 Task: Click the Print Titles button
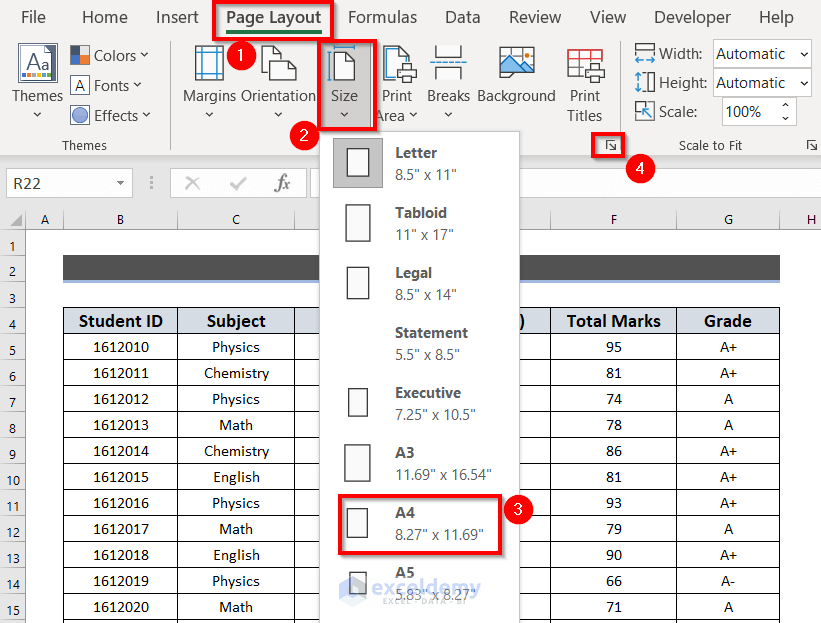tap(585, 85)
